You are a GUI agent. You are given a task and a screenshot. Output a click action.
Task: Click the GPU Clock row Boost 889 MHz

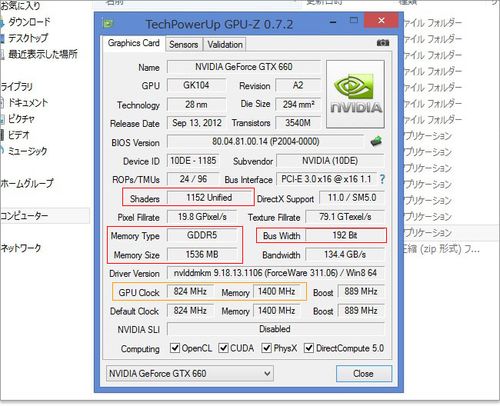point(361,292)
